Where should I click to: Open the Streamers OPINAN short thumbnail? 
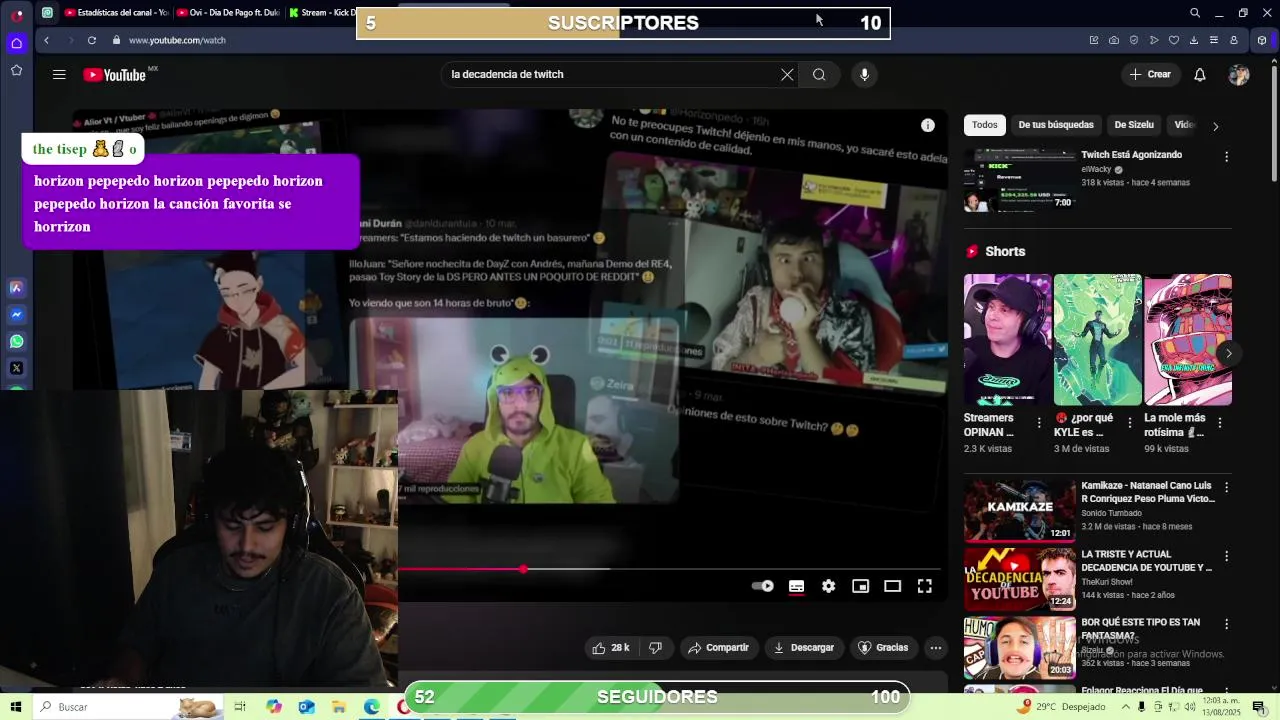pos(1007,340)
